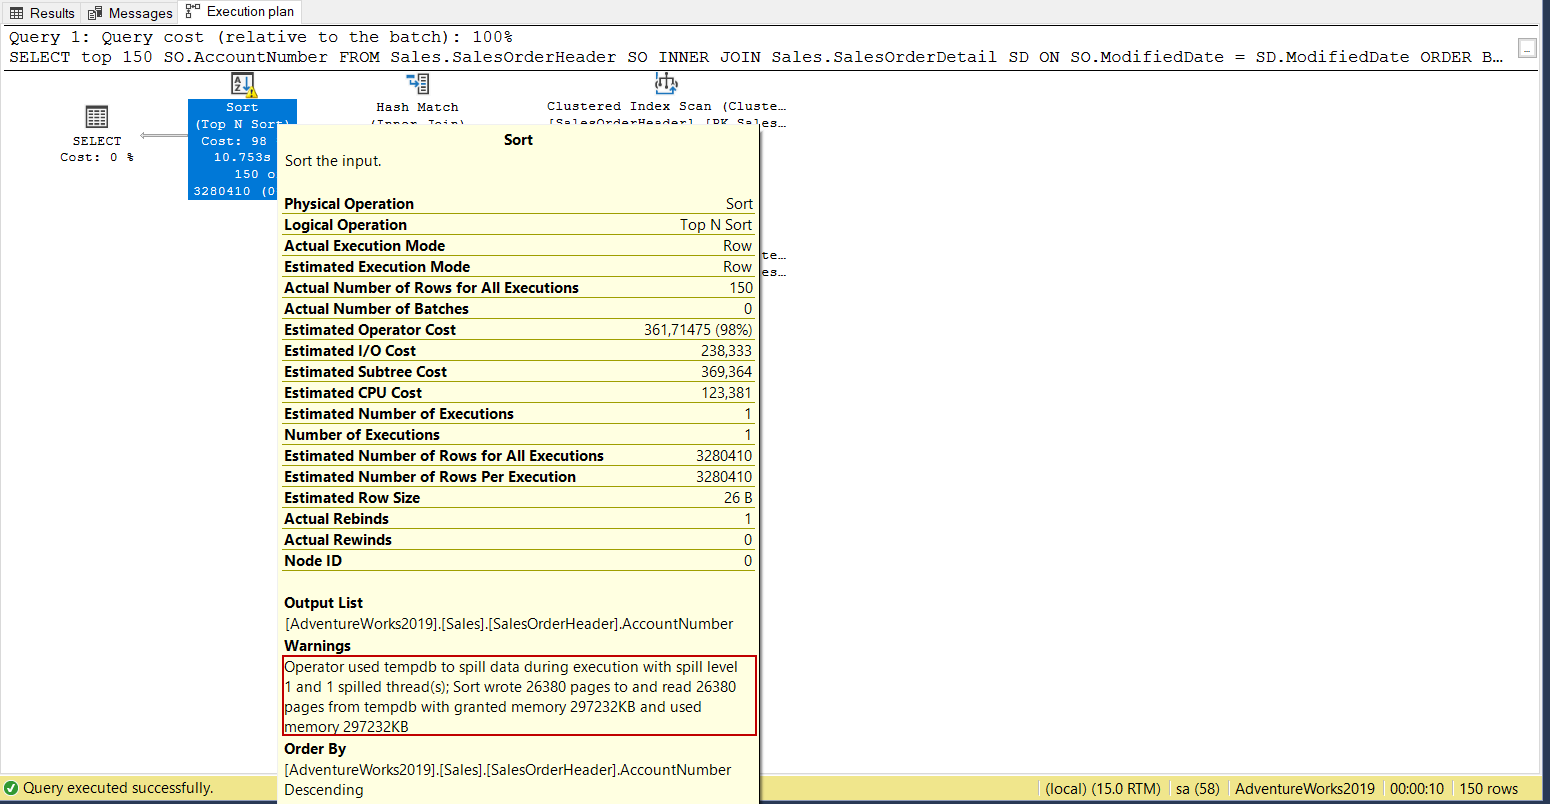Click the AdventureWorks2019 database status item
Image resolution: width=1550 pixels, height=804 pixels.
[1304, 788]
